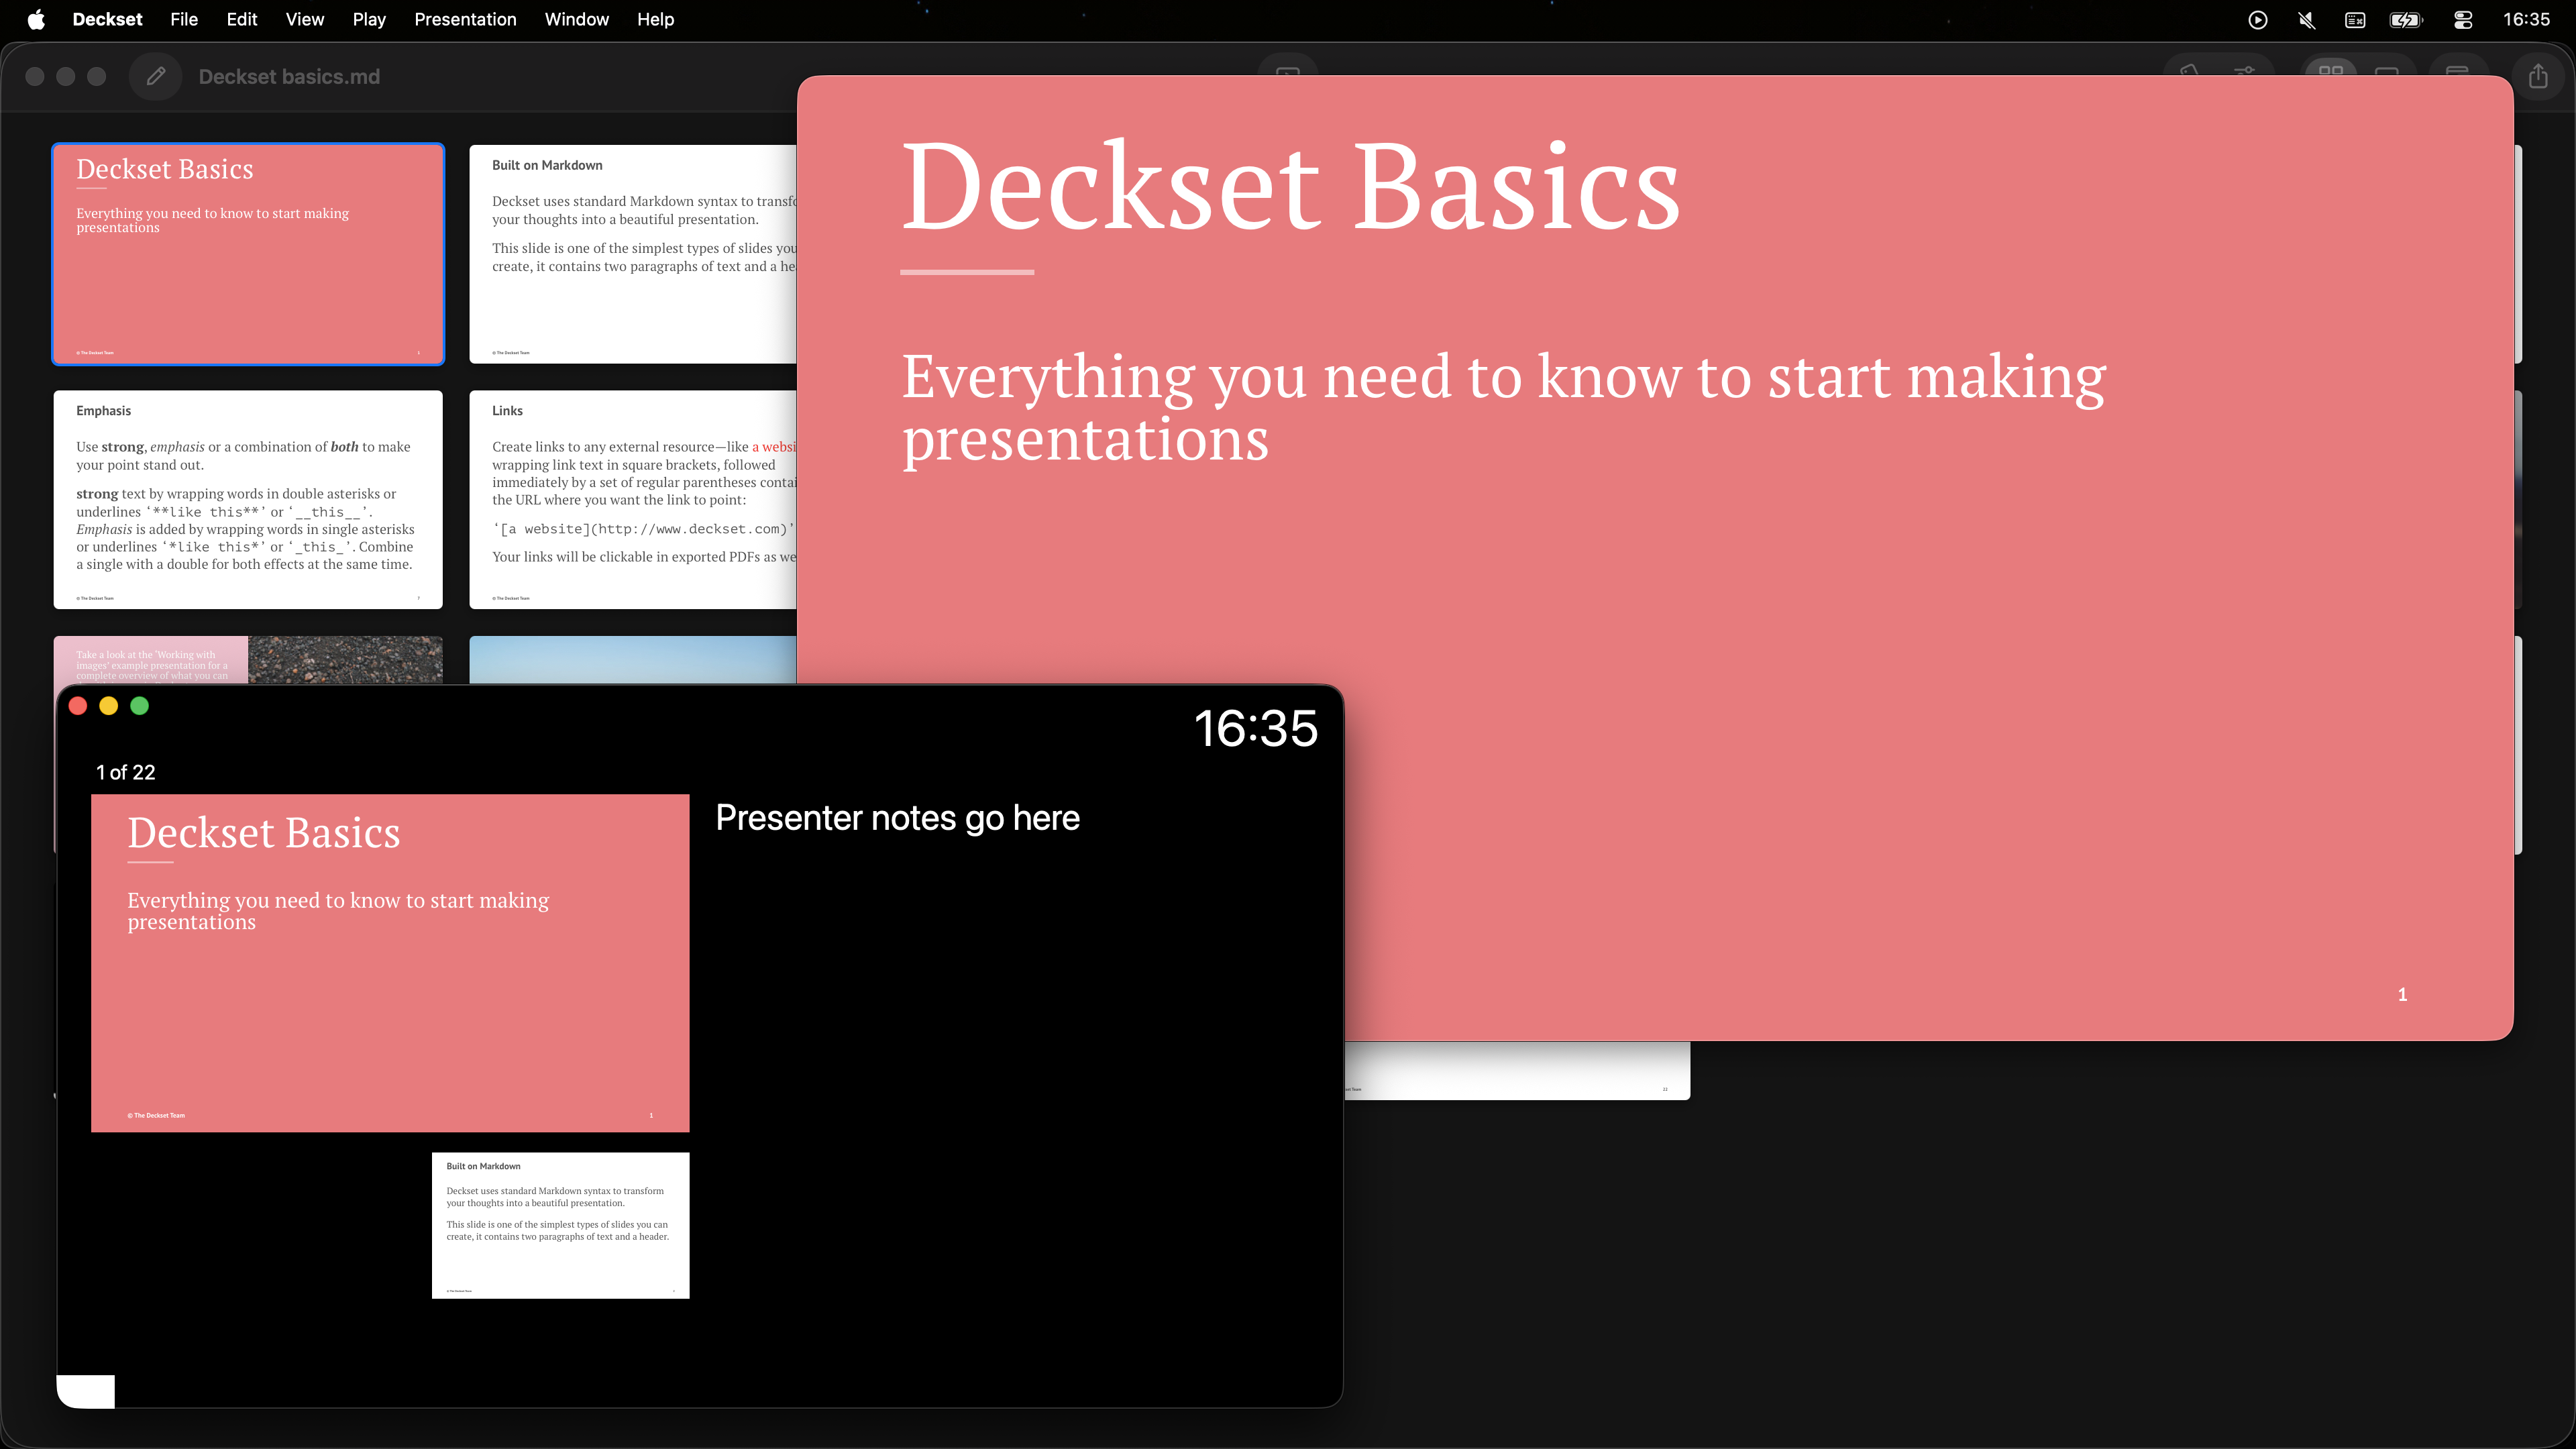Open the Apple menu
The height and width of the screenshot is (1449, 2576).
point(36,20)
